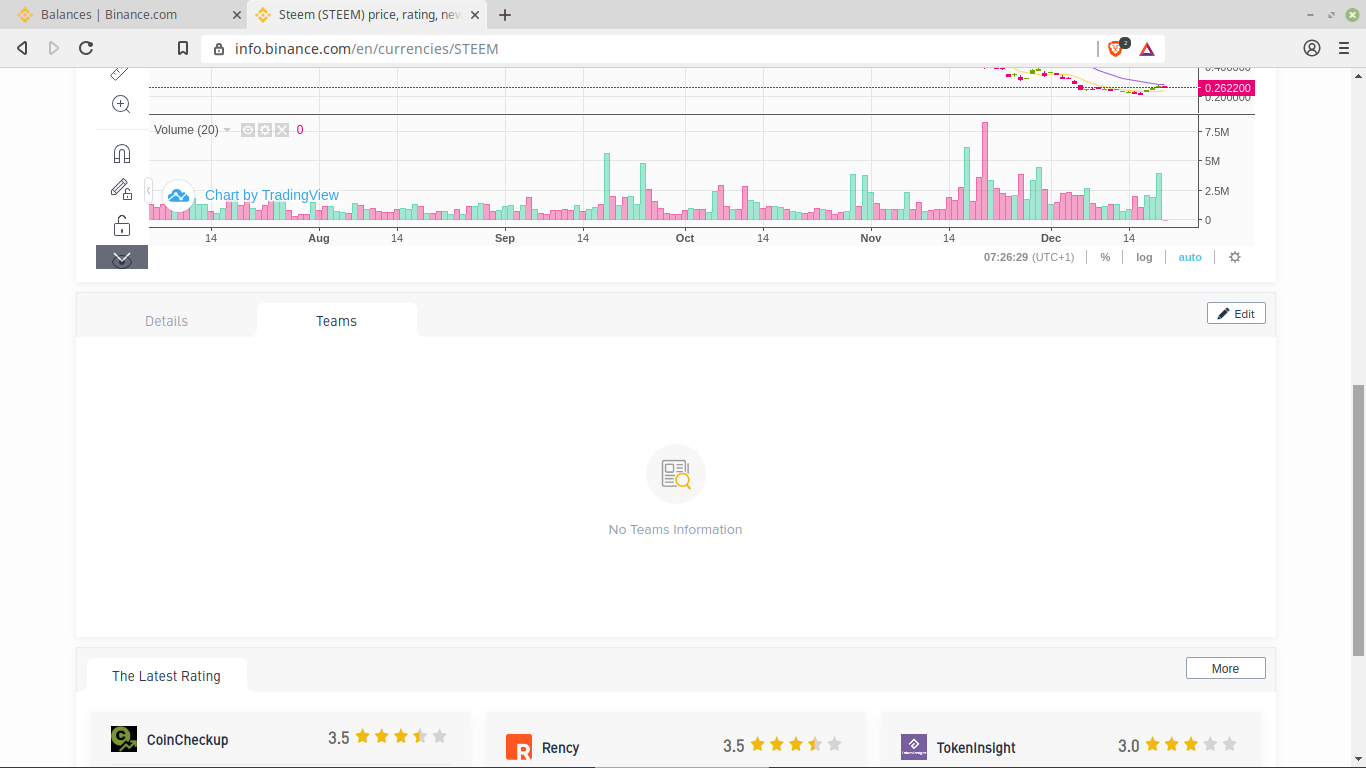Click the CoinCheckup logo icon
Image resolution: width=1366 pixels, height=768 pixels.
(x=124, y=739)
